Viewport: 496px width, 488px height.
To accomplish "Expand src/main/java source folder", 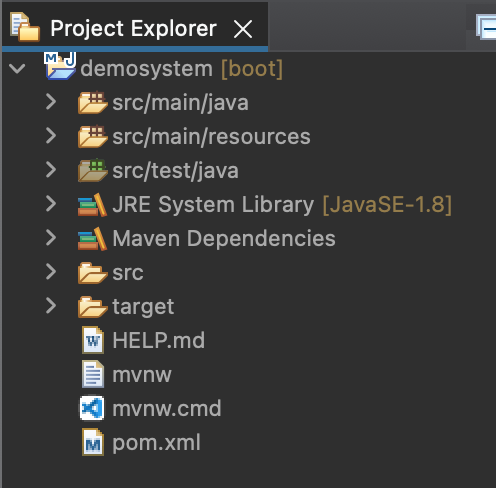I will [x=51, y=102].
